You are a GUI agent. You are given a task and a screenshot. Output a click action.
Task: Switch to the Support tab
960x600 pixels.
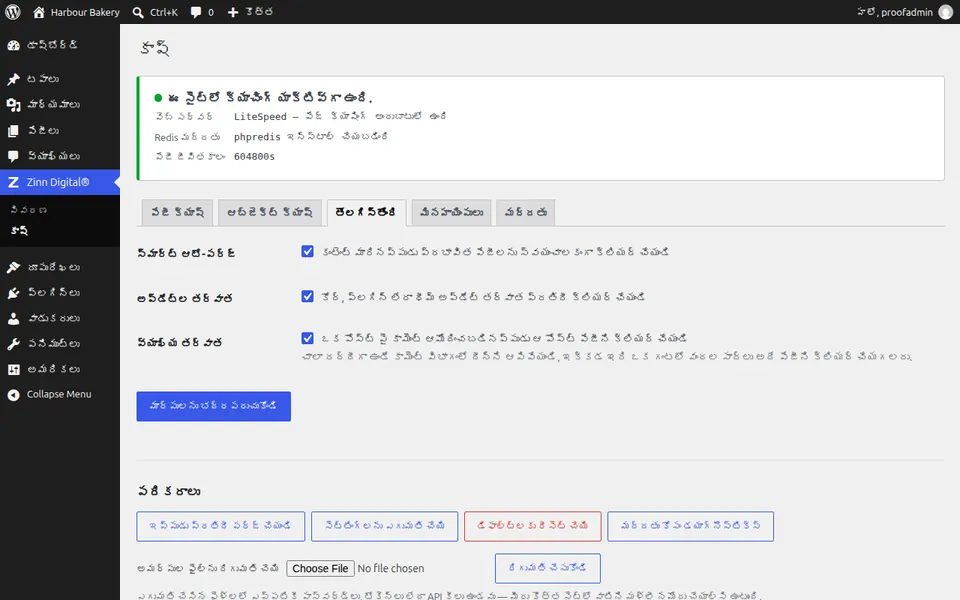pyautogui.click(x=525, y=212)
